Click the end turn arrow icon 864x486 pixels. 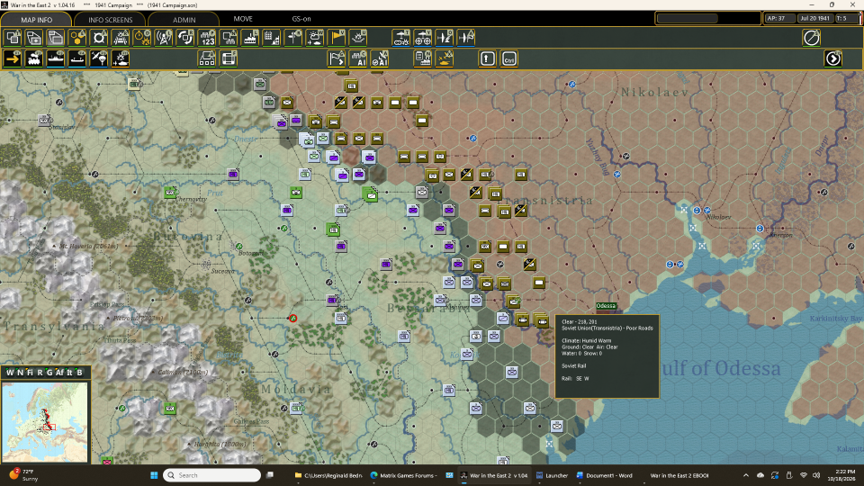point(833,58)
